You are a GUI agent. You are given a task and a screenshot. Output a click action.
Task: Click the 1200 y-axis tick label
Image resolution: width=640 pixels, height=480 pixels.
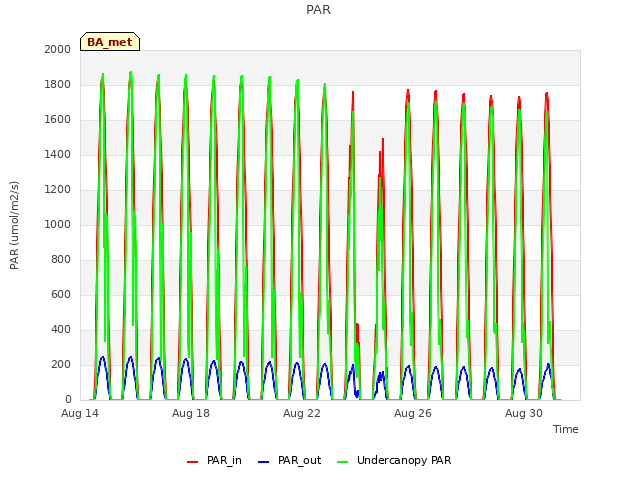point(58,189)
